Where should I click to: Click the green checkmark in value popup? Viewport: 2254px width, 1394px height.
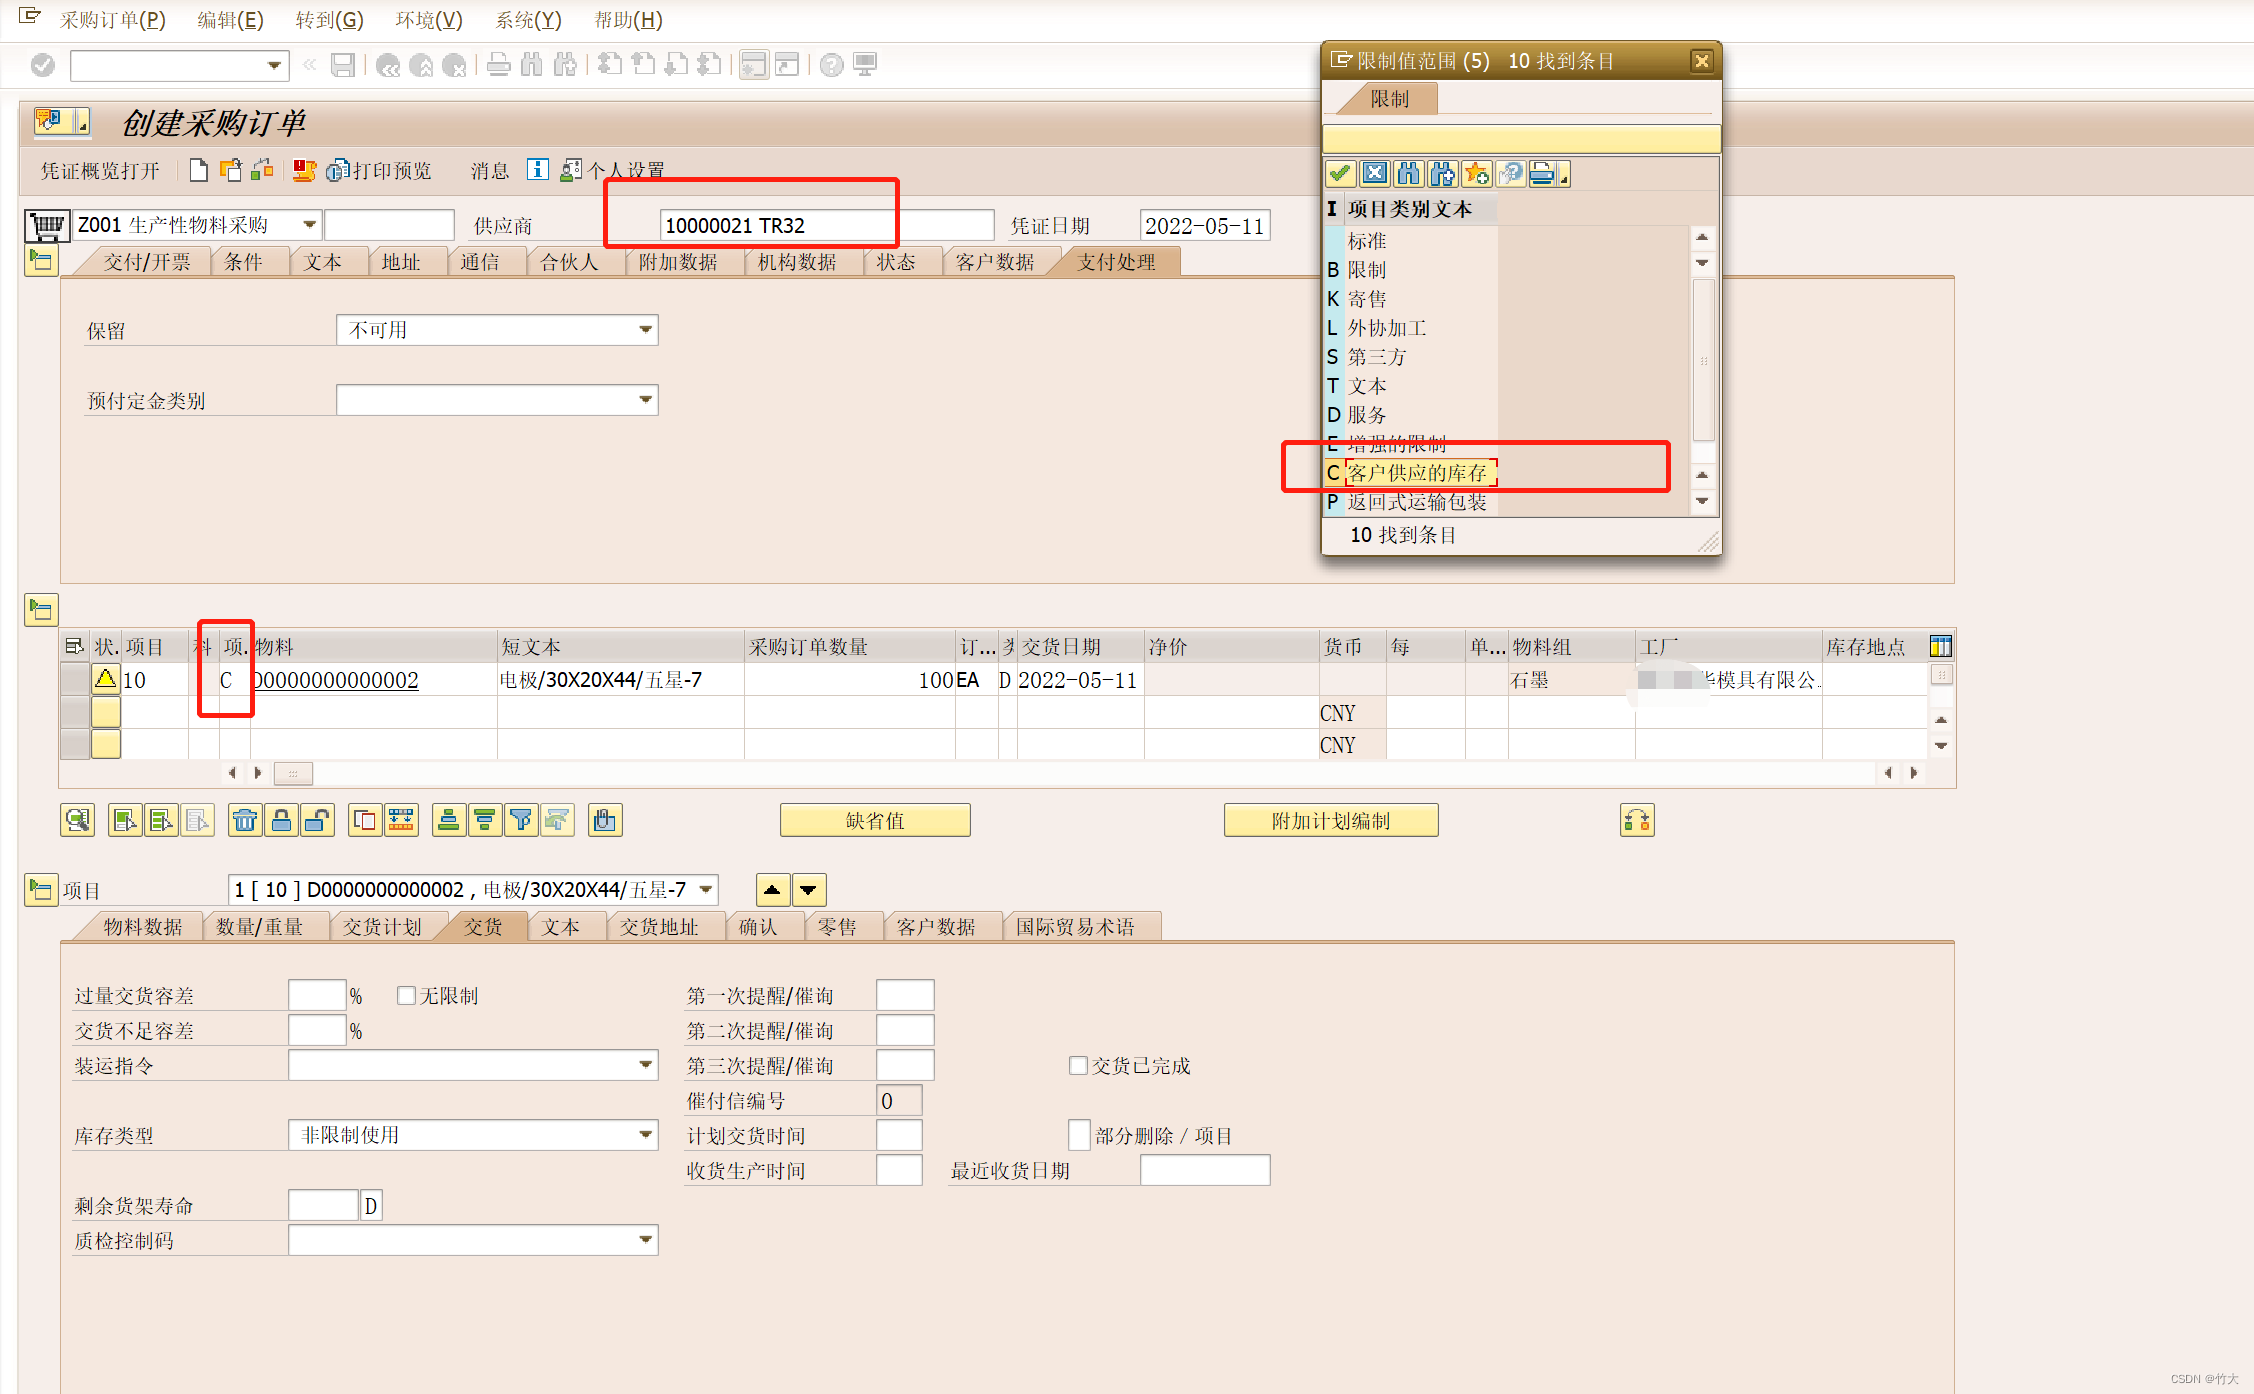[x=1341, y=174]
